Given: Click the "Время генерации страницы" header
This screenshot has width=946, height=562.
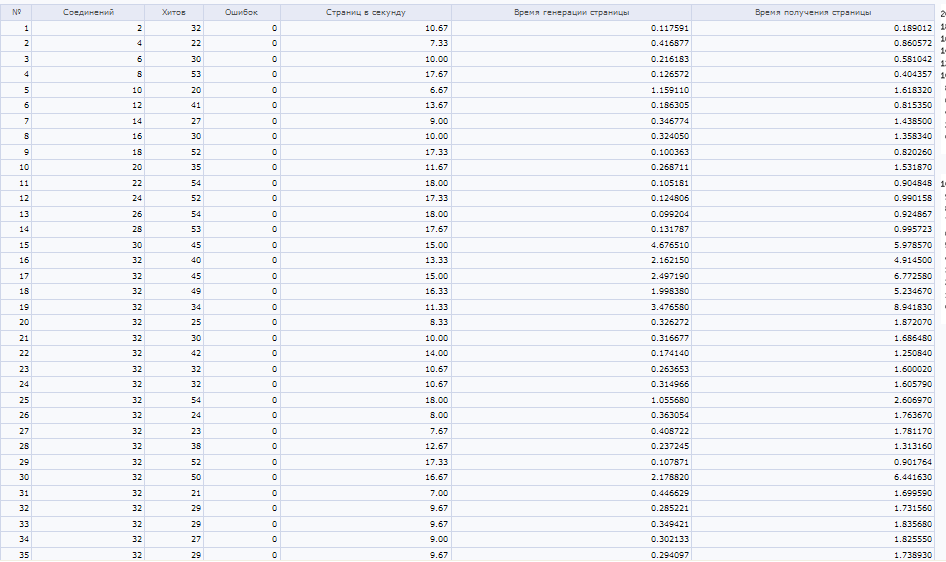Looking at the screenshot, I should click(x=571, y=12).
